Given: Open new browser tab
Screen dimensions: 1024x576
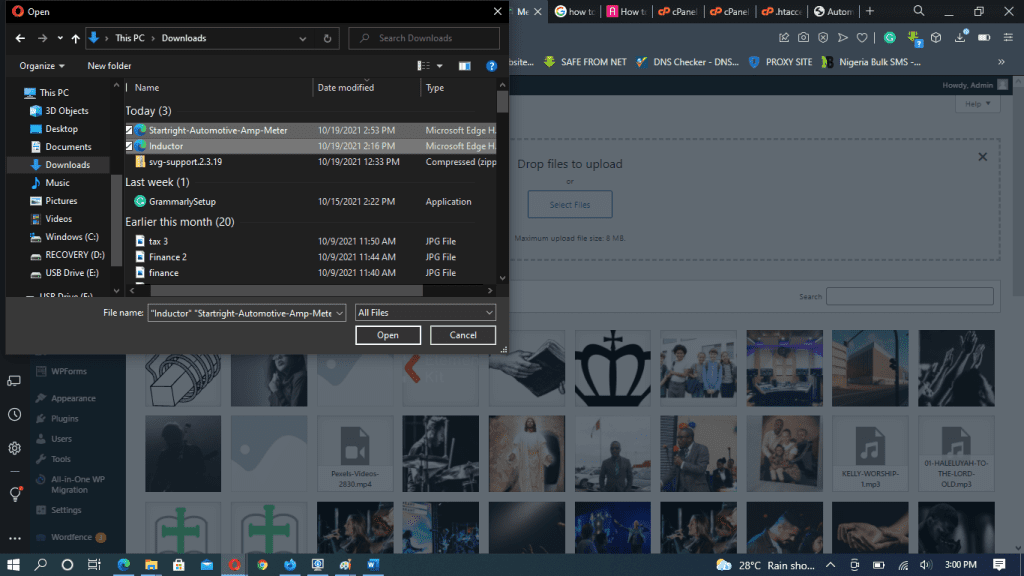Looking at the screenshot, I should pos(870,11).
